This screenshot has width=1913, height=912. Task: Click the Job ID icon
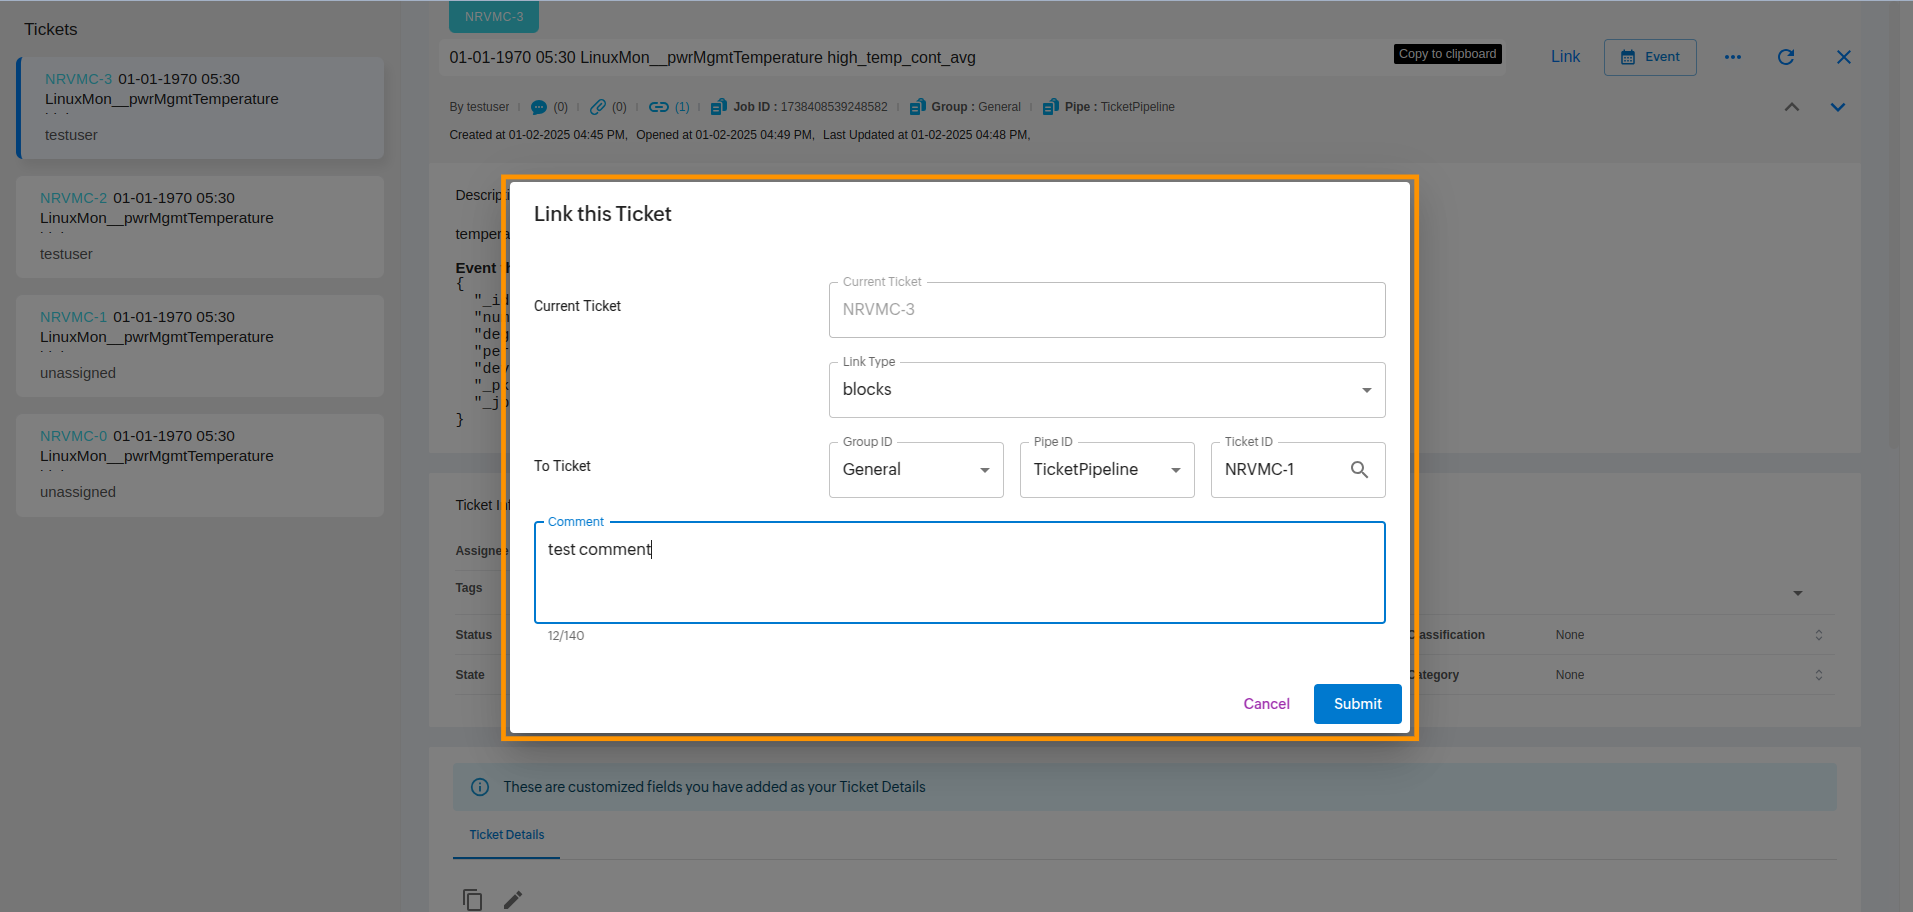[x=718, y=107]
